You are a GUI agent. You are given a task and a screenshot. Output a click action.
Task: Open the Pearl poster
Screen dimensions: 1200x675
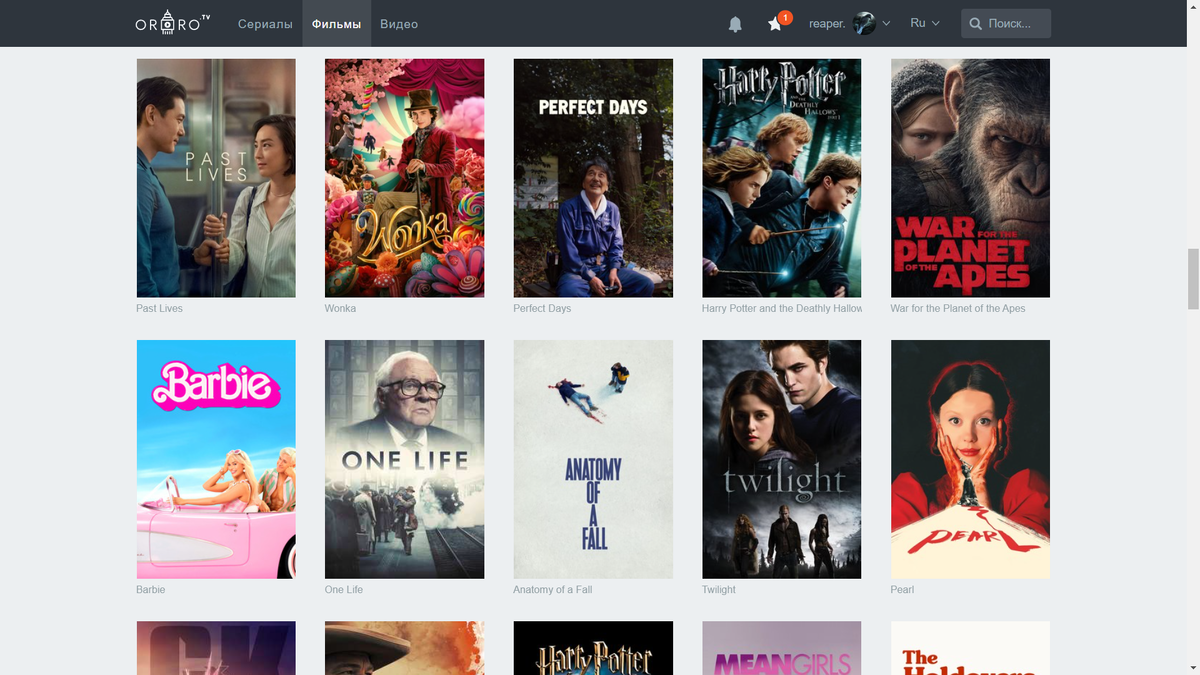pyautogui.click(x=970, y=459)
